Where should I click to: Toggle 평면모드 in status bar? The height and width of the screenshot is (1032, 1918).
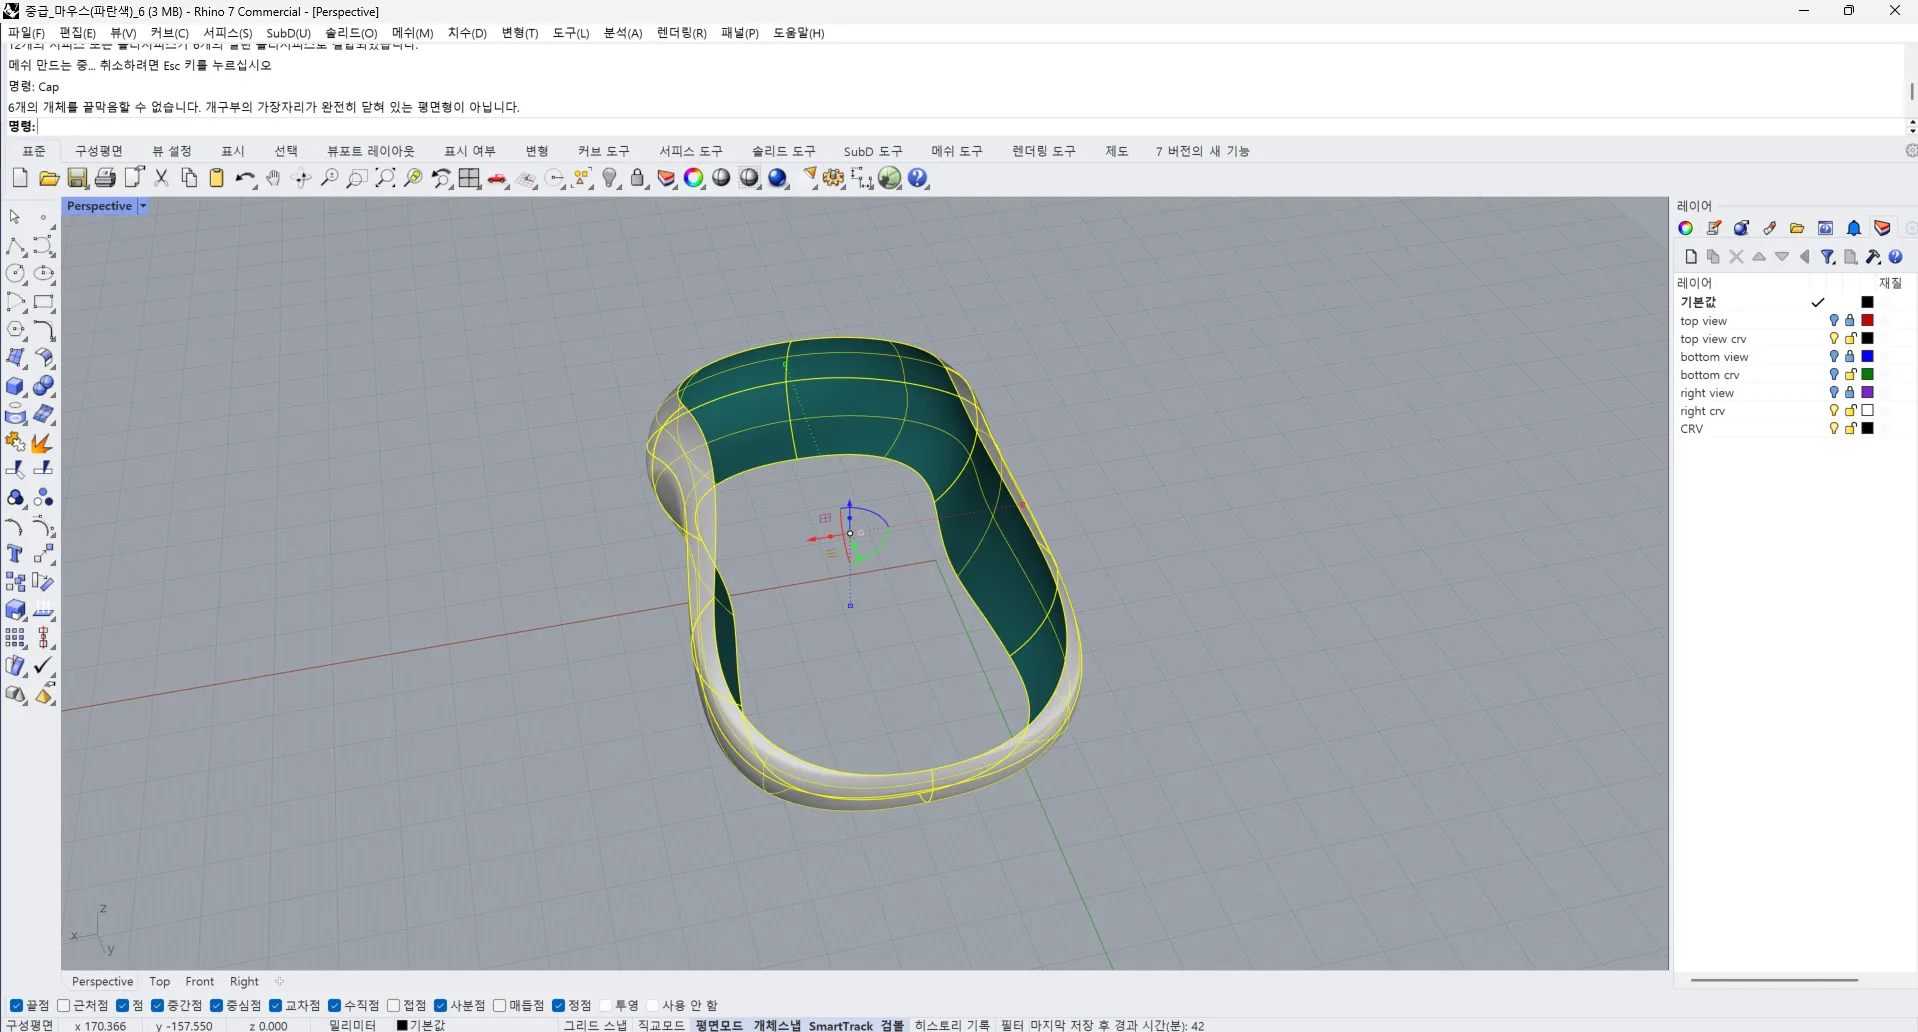[719, 1025]
